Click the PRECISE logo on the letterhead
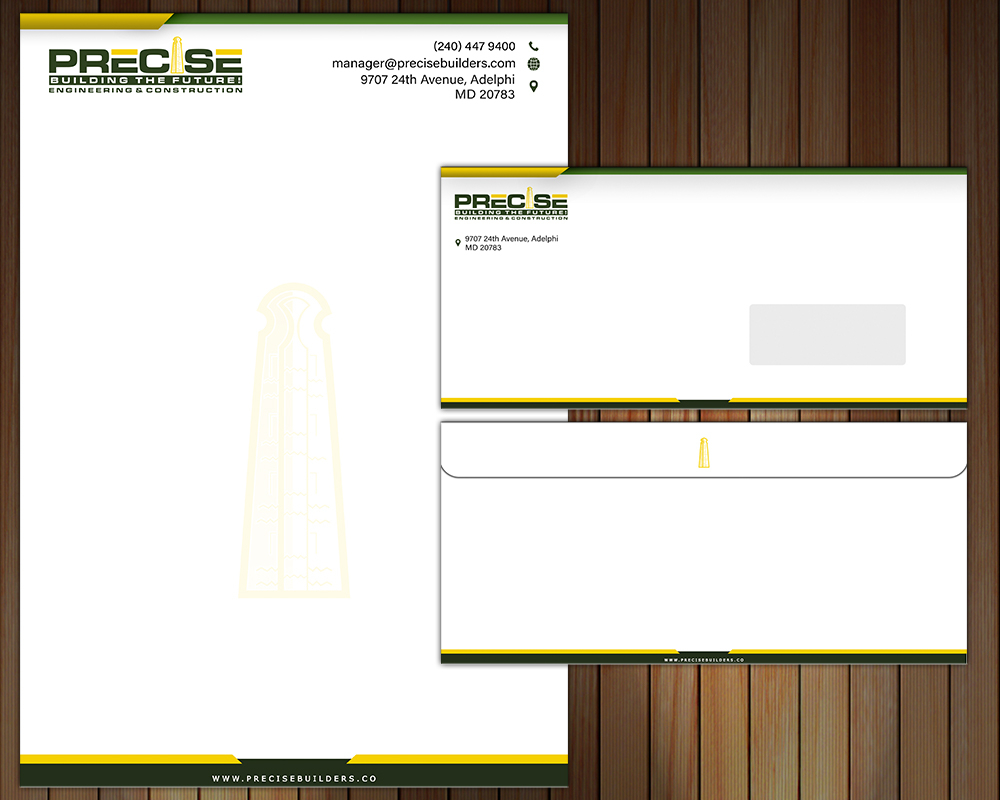Screen dimensions: 1000x800 145,65
